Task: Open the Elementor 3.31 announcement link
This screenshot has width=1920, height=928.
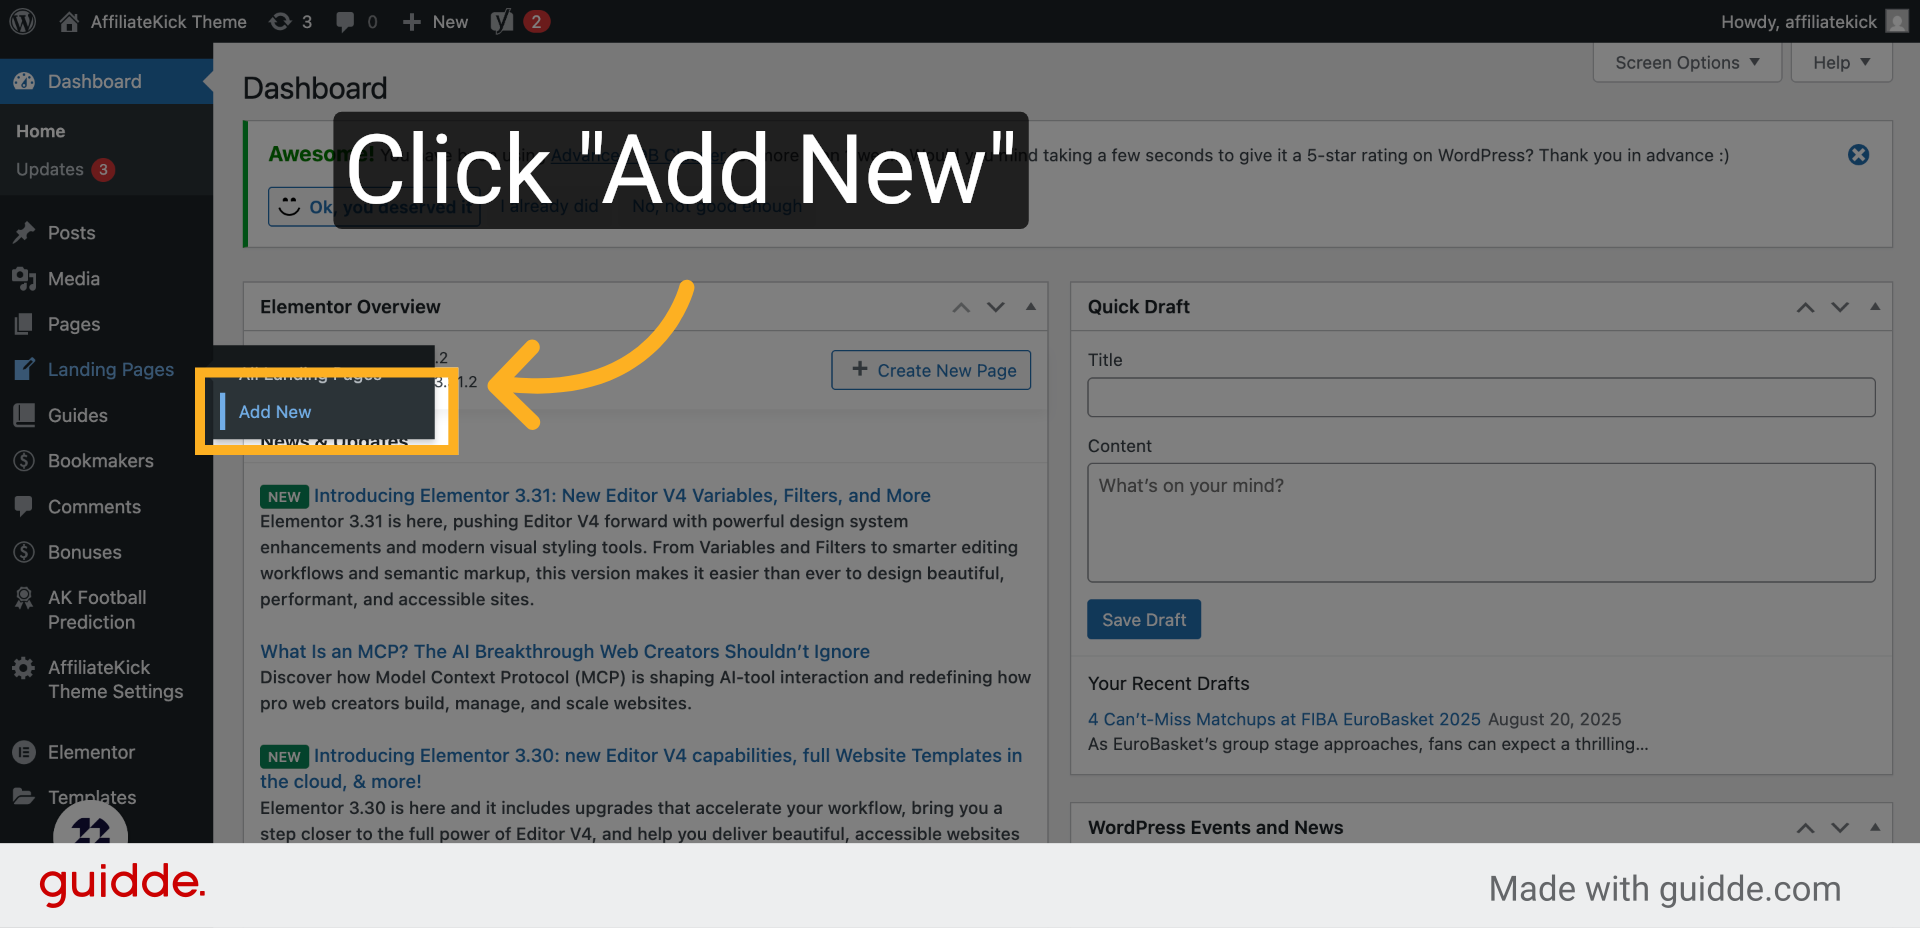Action: click(x=622, y=495)
